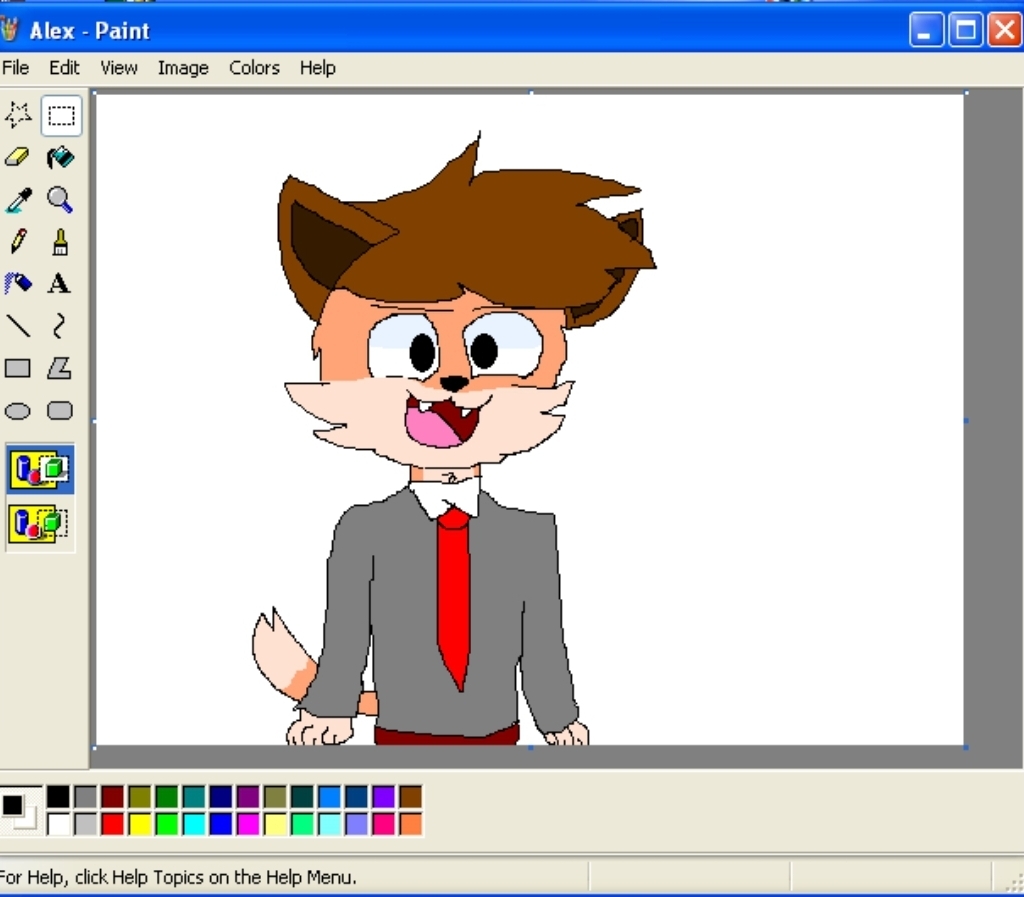
Task: Select the Airbrush spray tool
Action: point(18,284)
